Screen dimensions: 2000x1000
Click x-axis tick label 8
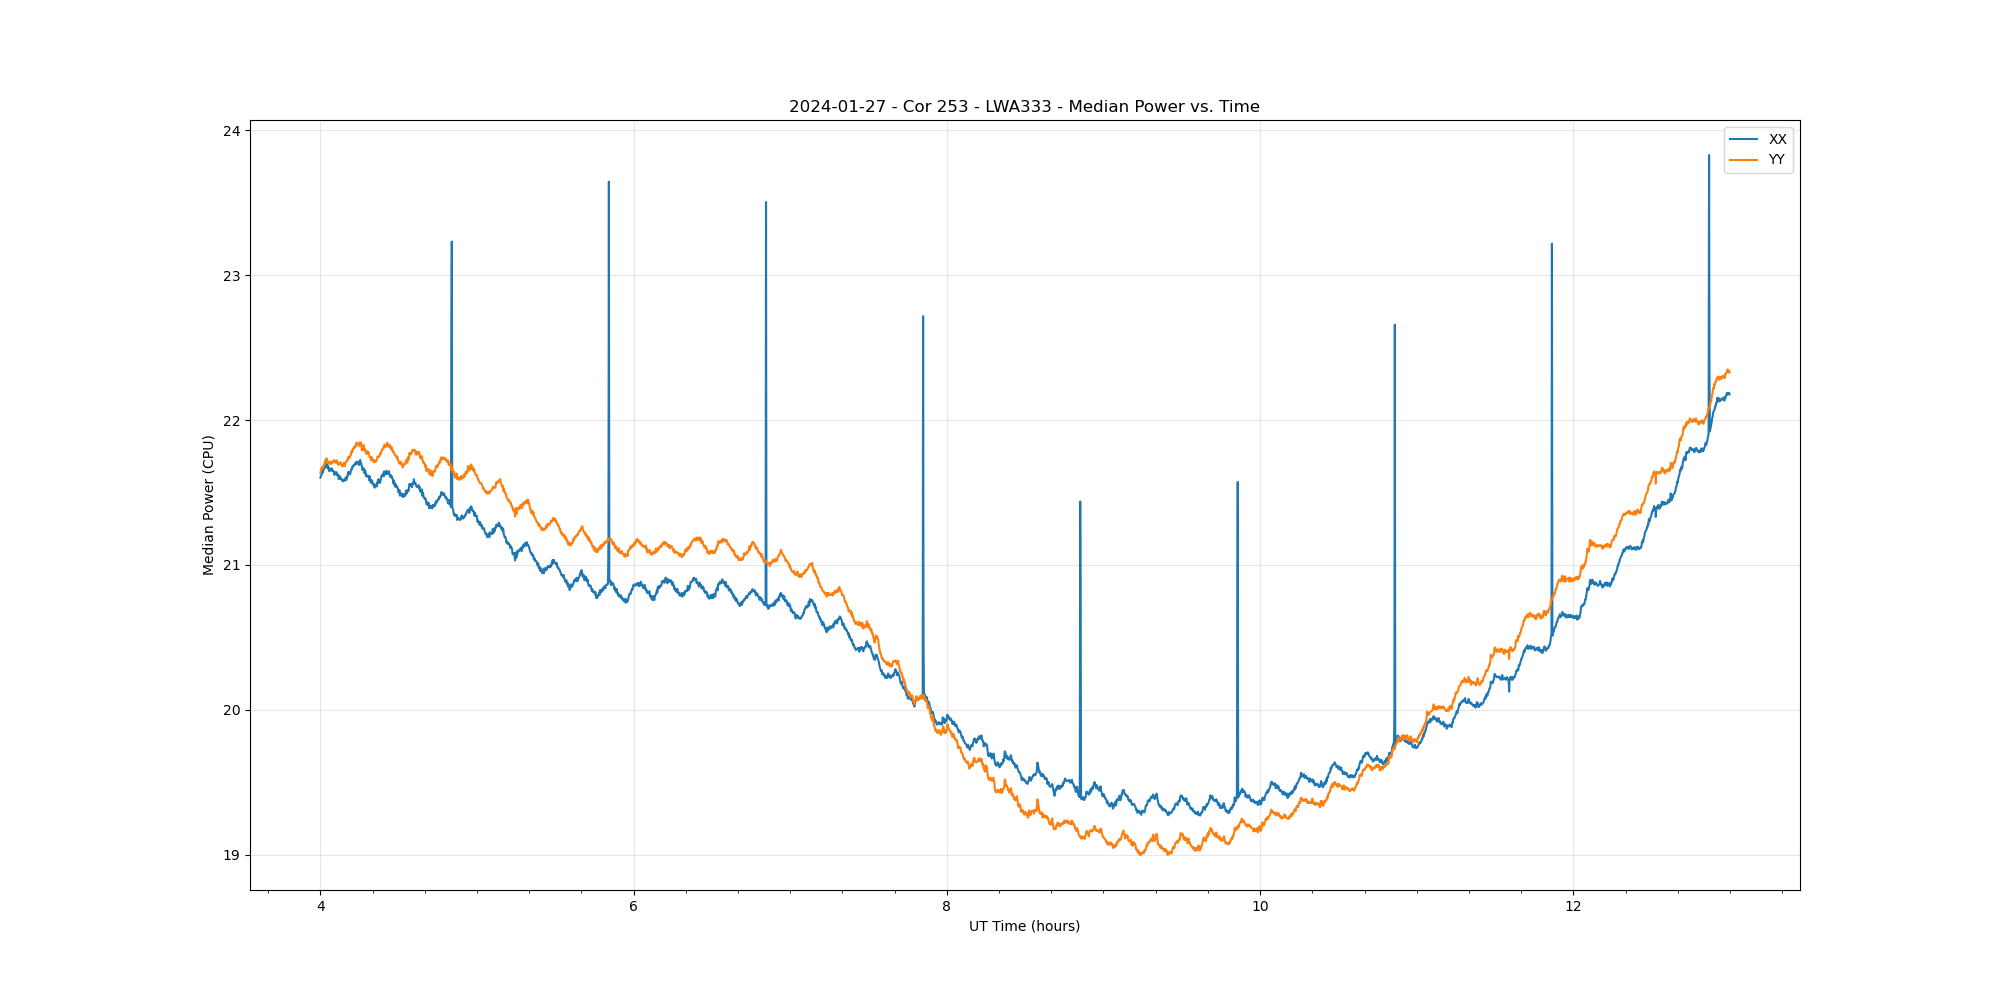(x=946, y=907)
